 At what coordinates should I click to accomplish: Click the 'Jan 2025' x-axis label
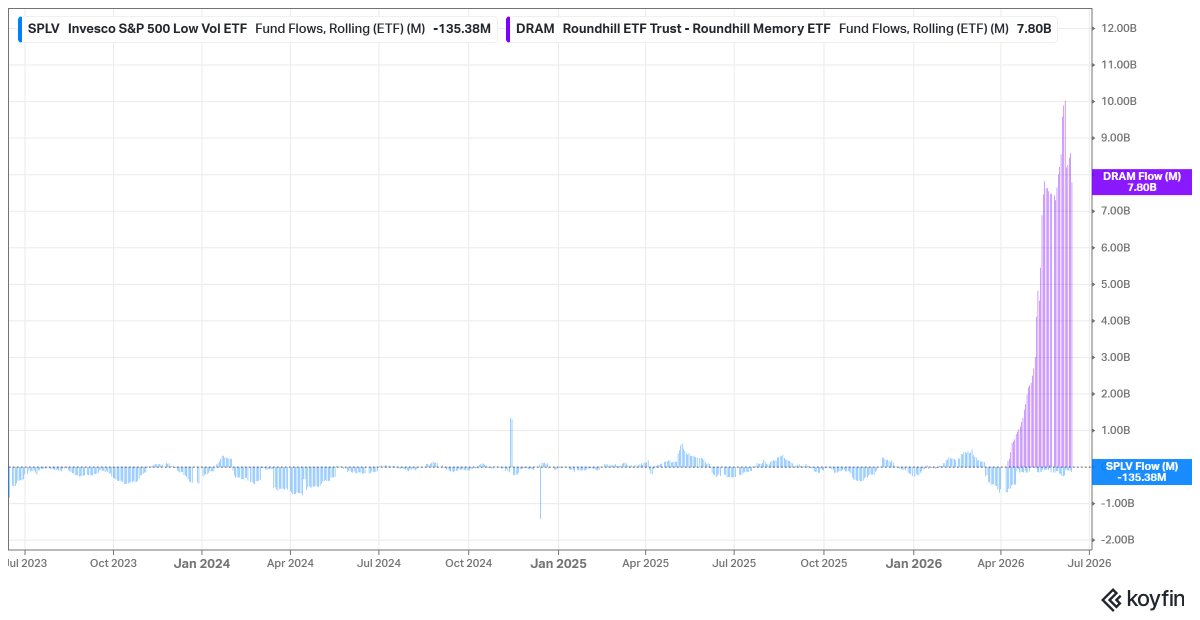coord(558,563)
